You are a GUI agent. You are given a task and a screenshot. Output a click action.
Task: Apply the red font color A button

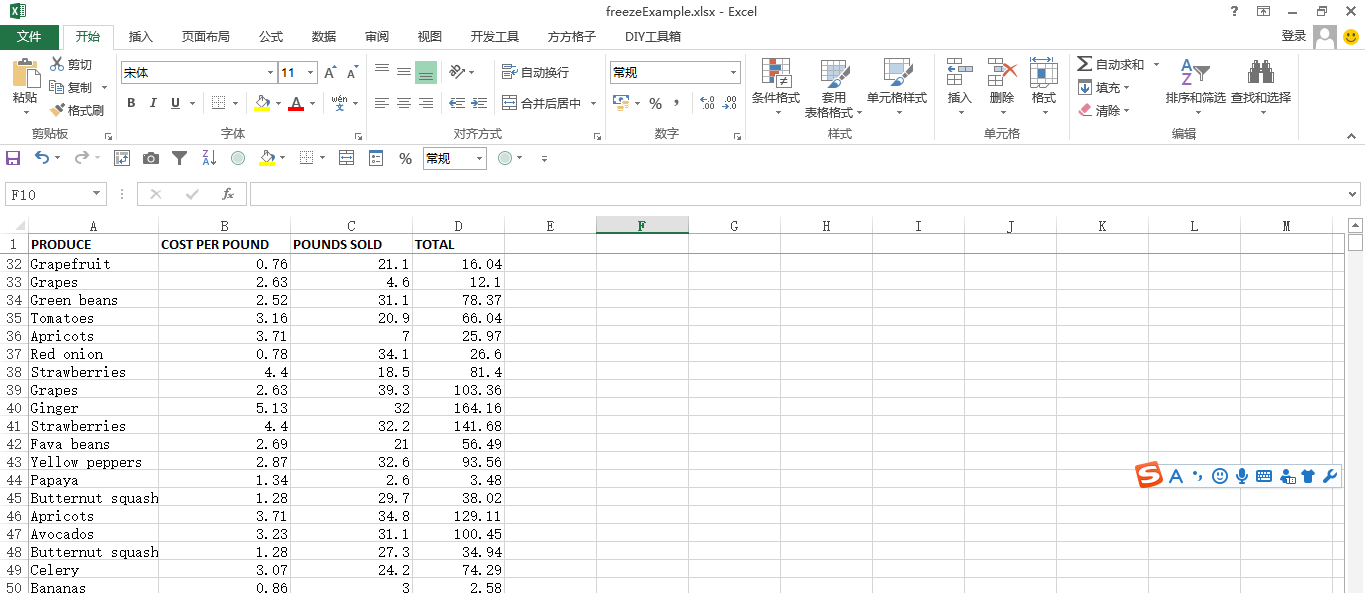296,103
